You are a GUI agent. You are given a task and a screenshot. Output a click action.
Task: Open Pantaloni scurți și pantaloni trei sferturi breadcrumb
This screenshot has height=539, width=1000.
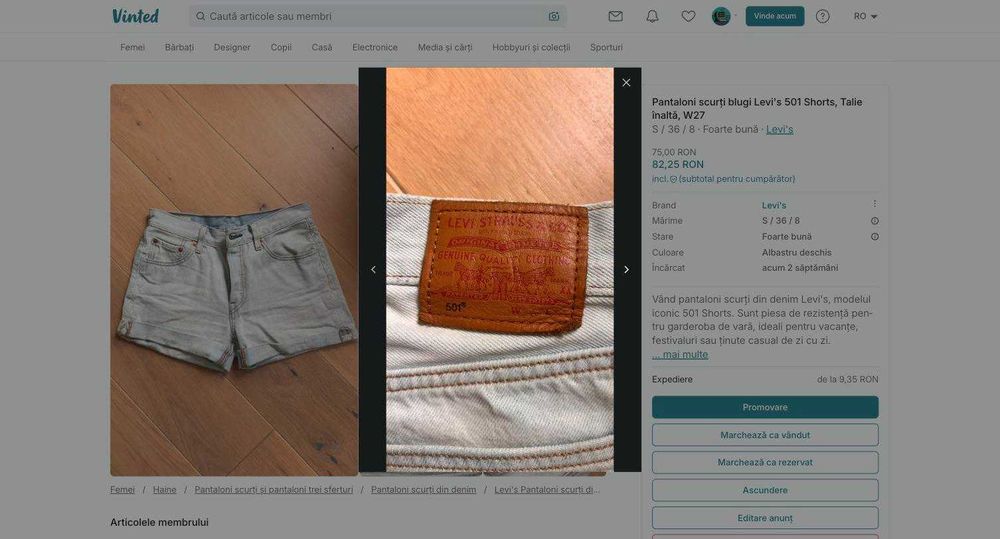pos(274,490)
